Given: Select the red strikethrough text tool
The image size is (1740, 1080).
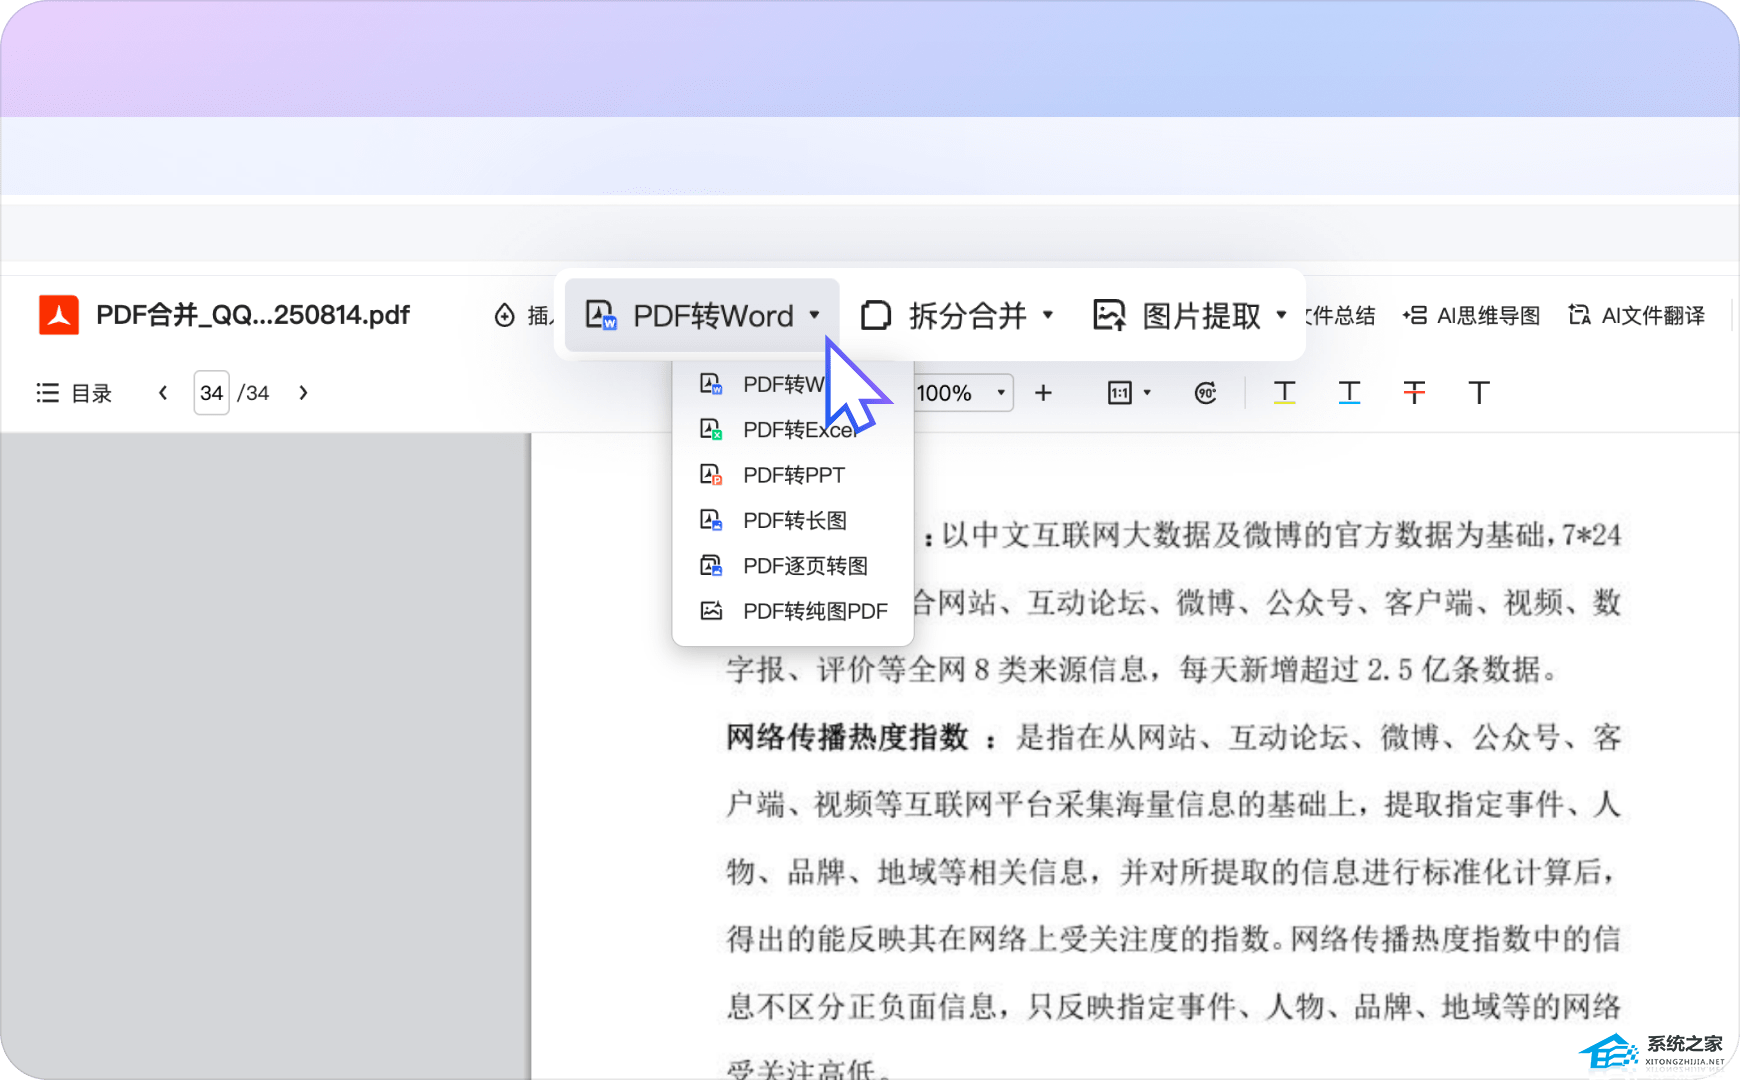Looking at the screenshot, I should coord(1414,393).
